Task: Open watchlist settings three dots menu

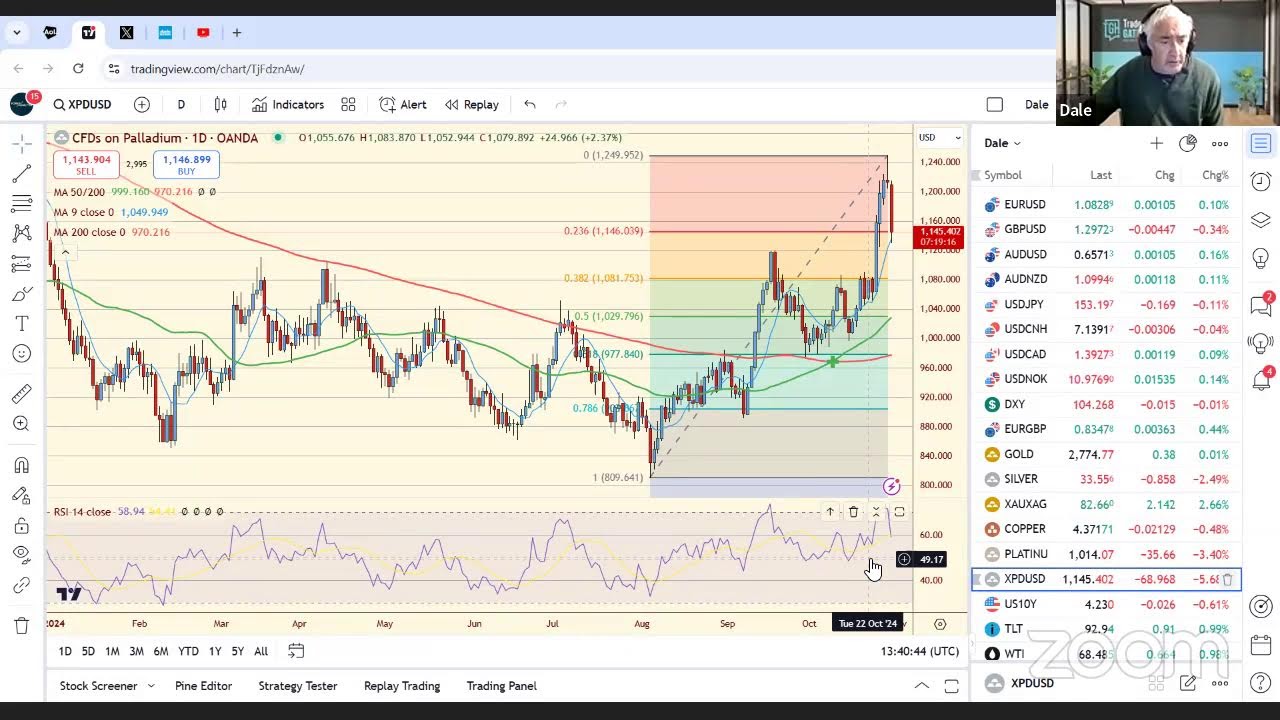Action: [1220, 143]
